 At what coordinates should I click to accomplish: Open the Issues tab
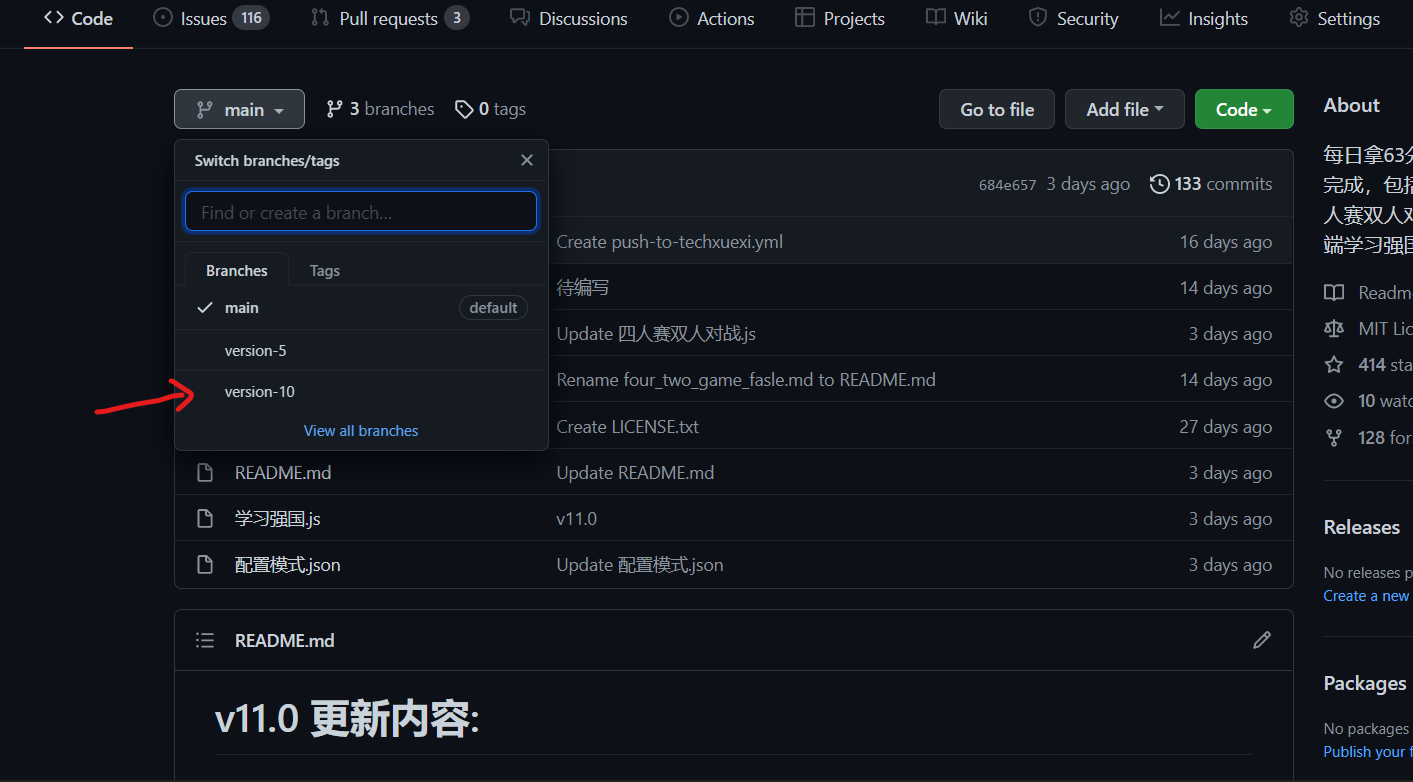point(211,18)
